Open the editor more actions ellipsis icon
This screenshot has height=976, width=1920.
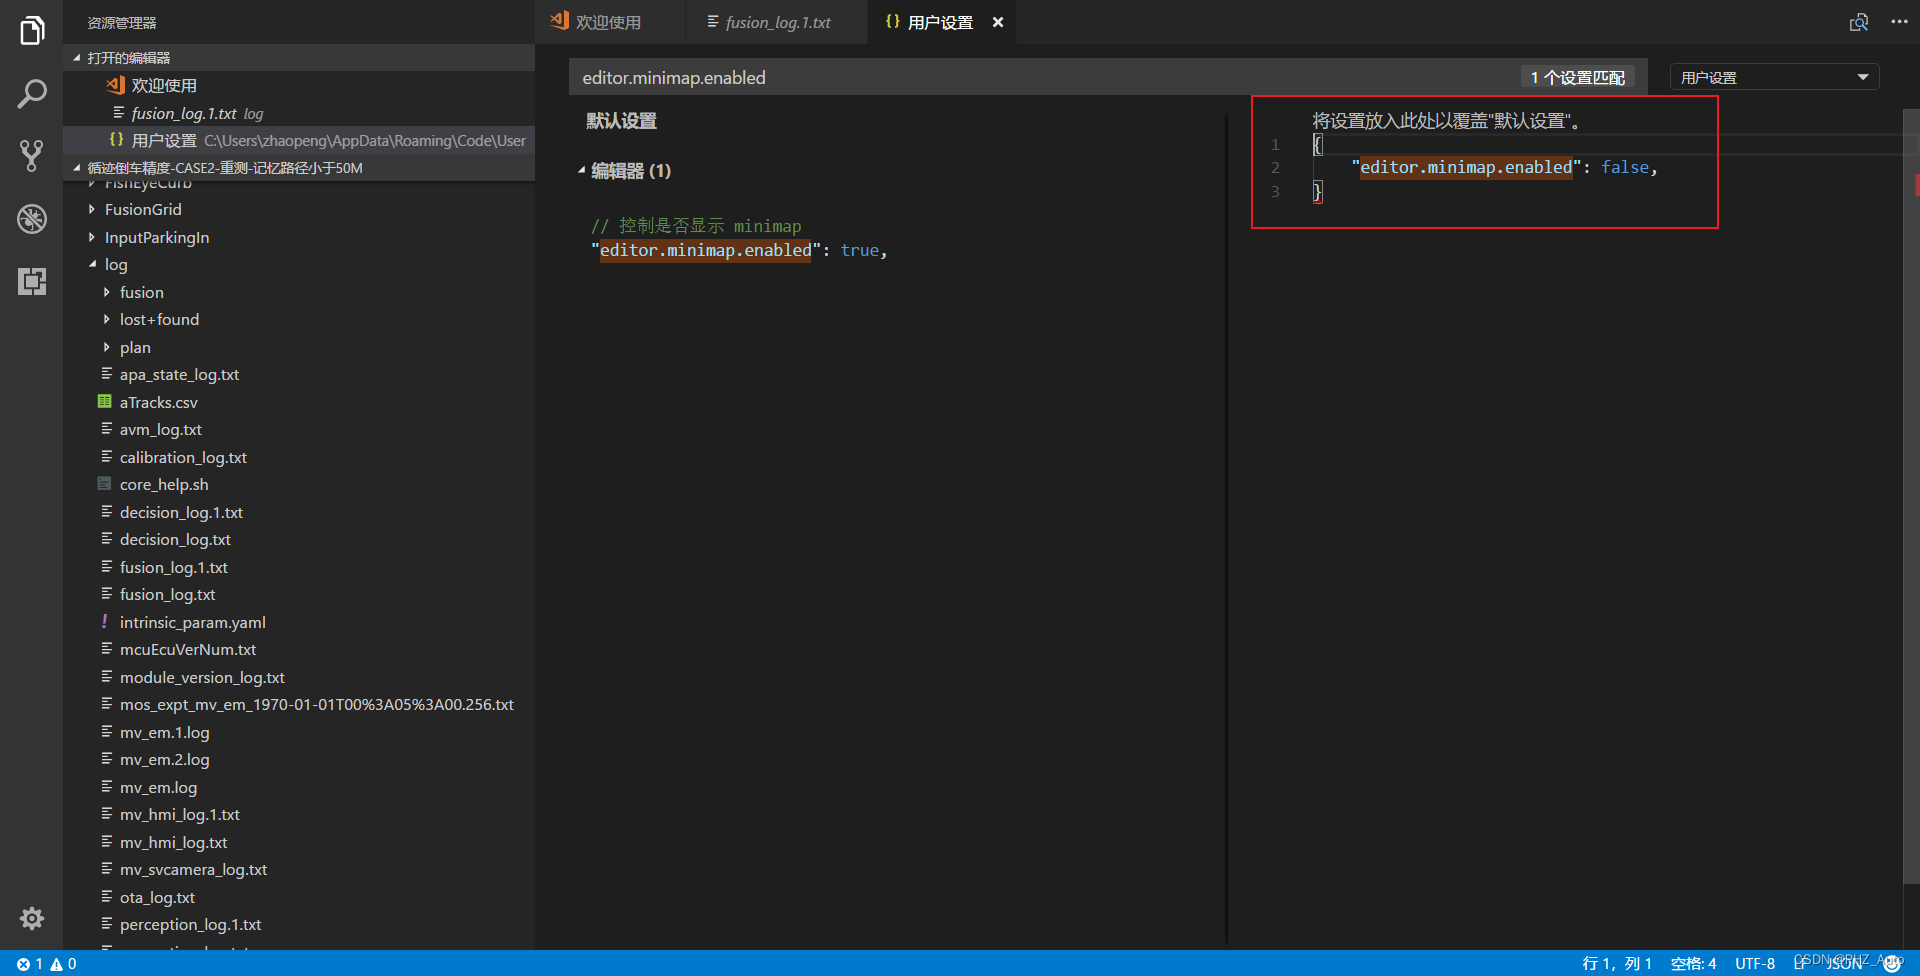(1899, 21)
